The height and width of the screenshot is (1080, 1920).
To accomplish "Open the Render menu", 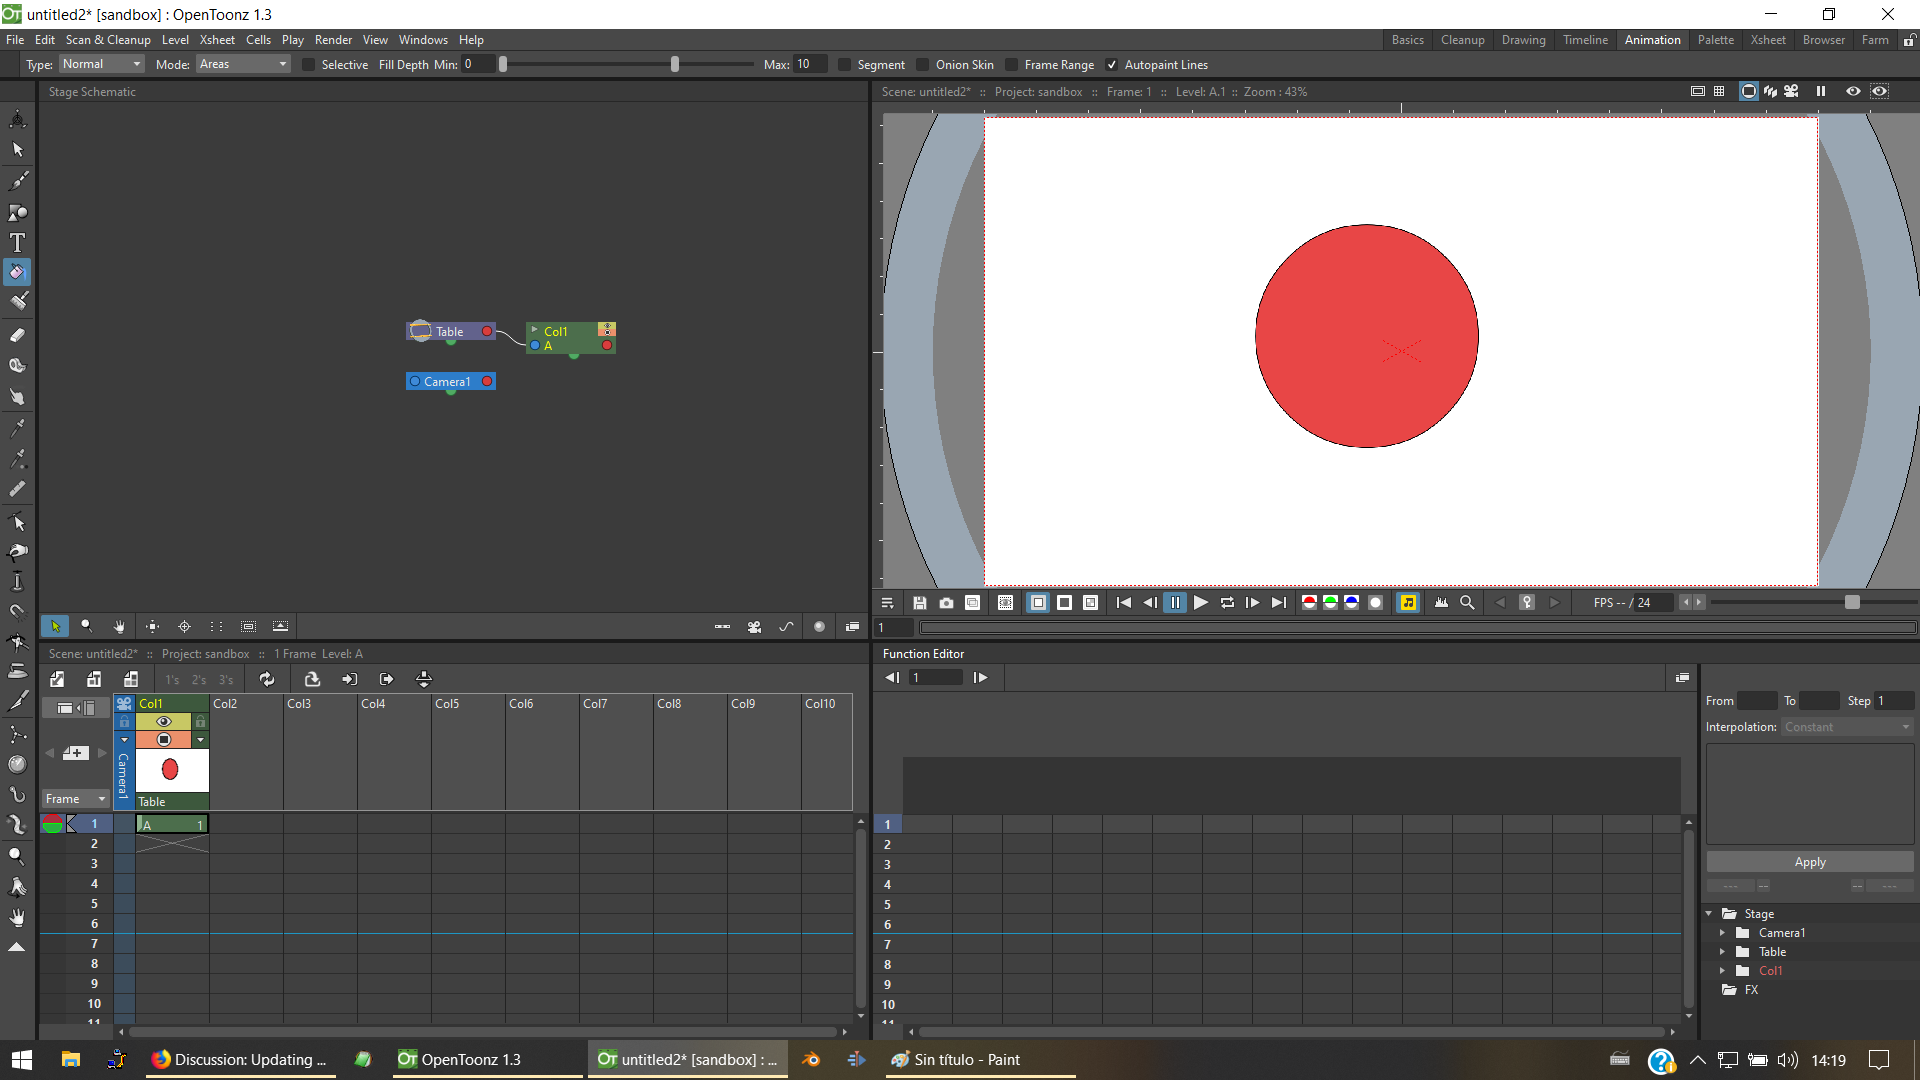I will tap(332, 40).
